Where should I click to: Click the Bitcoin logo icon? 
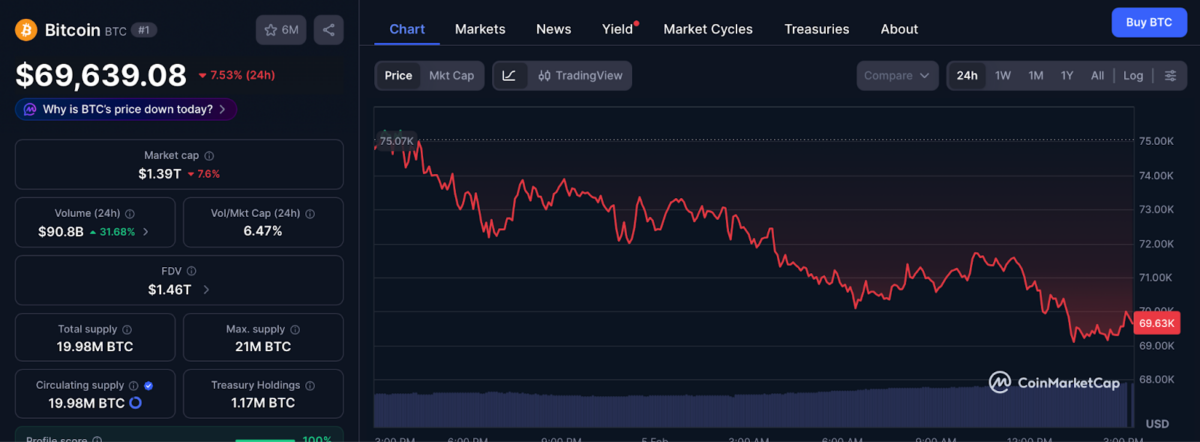[x=26, y=30]
